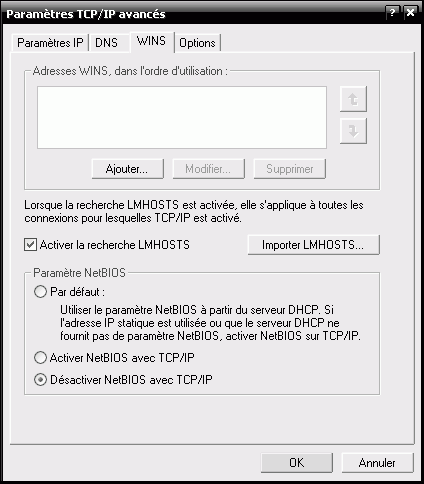Click the move down arrow button
This screenshot has height=484, width=424.
(353, 131)
